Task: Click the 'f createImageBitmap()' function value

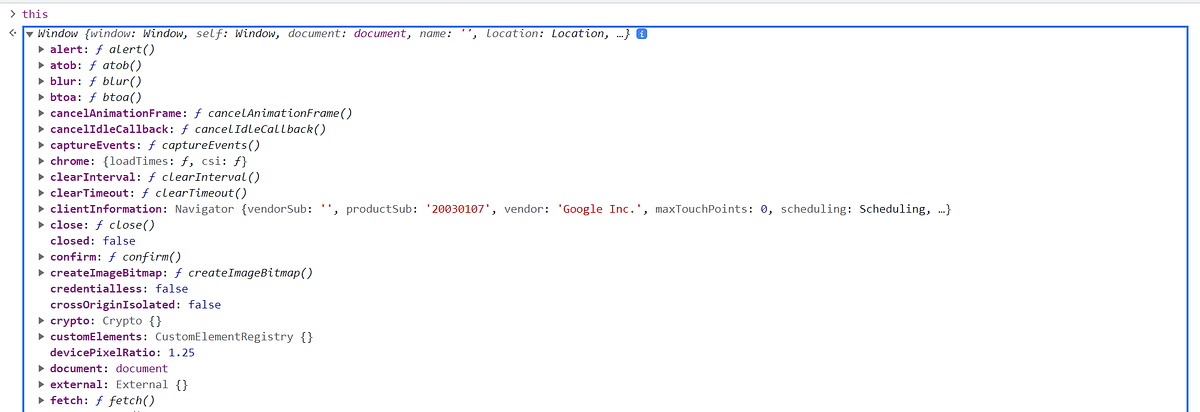Action: coord(244,273)
